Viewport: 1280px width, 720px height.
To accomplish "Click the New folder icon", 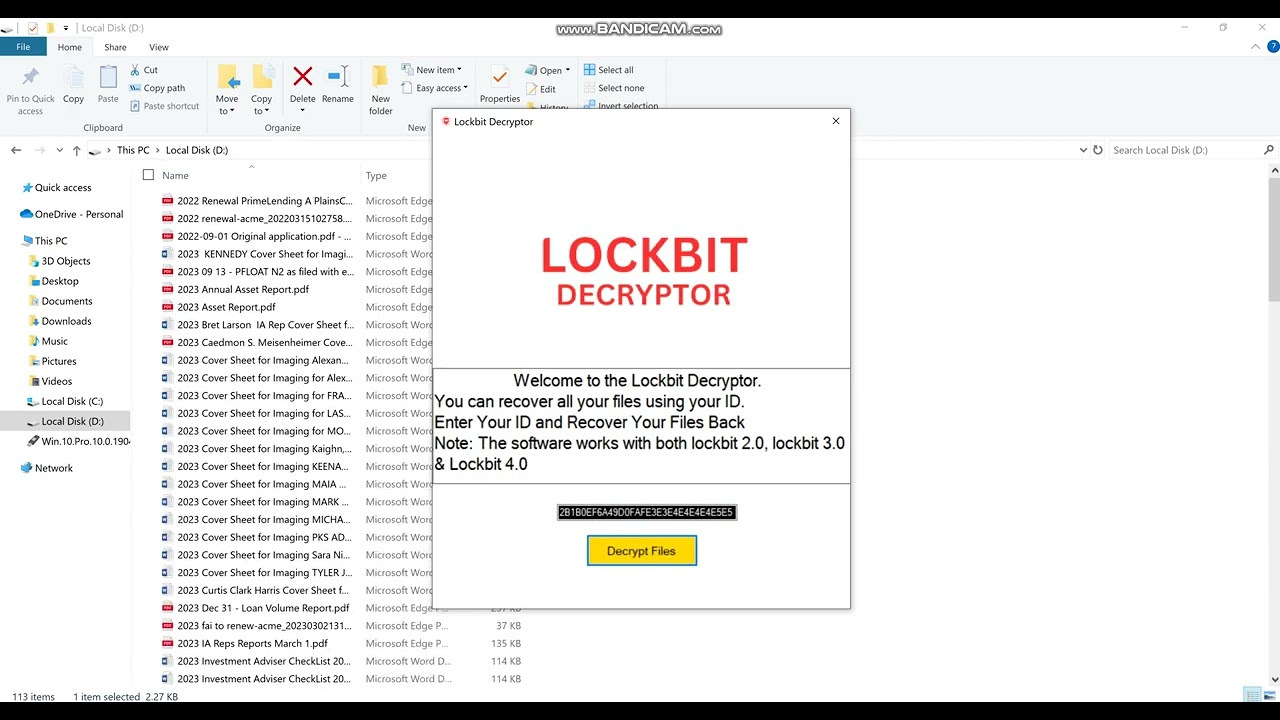I will pos(381,77).
